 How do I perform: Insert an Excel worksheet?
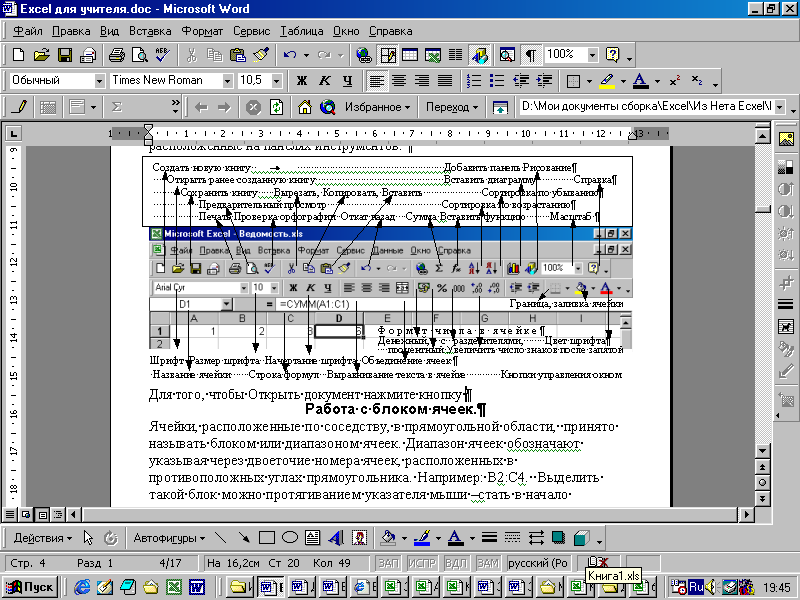(x=433, y=55)
